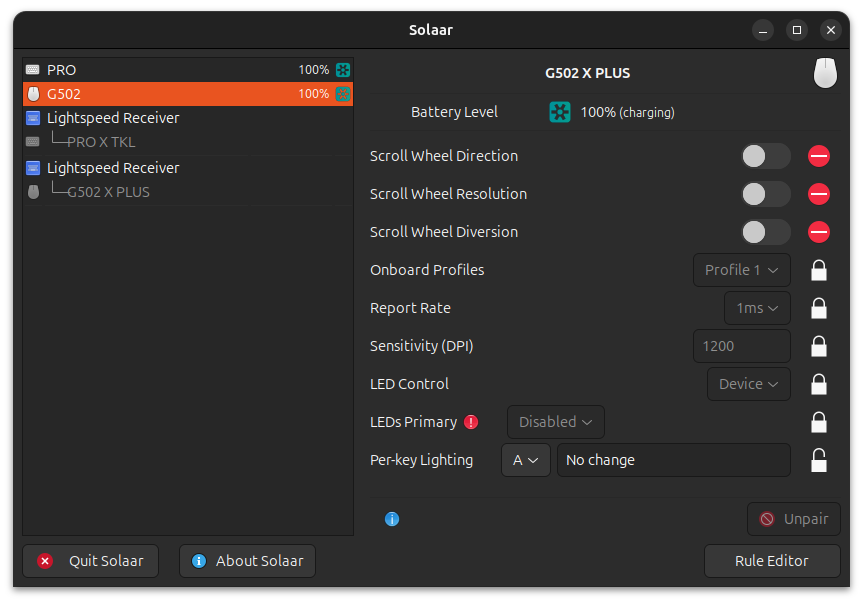Click the Lightspeed Receiver above G502 X PLUS
Image resolution: width=863 pixels, height=603 pixels.
188,168
